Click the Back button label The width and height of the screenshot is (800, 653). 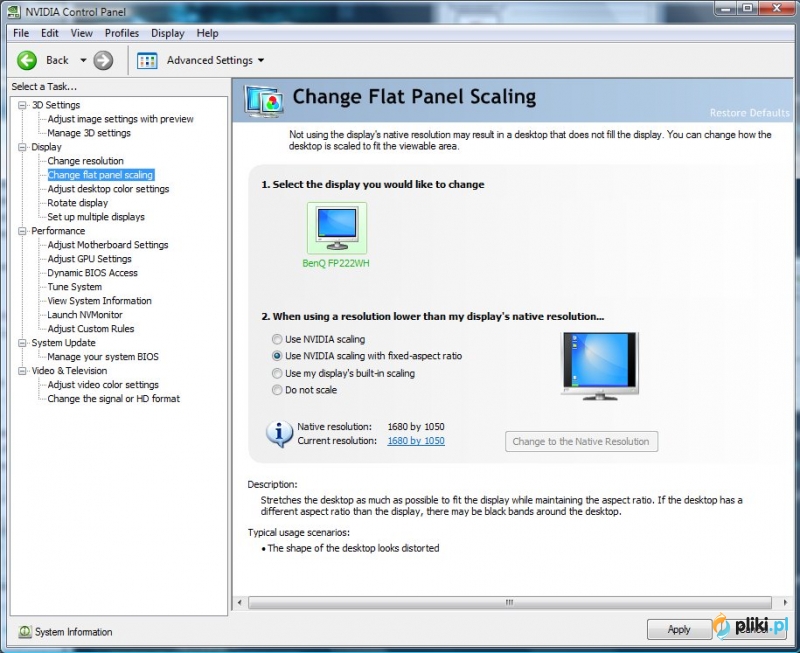pos(57,60)
